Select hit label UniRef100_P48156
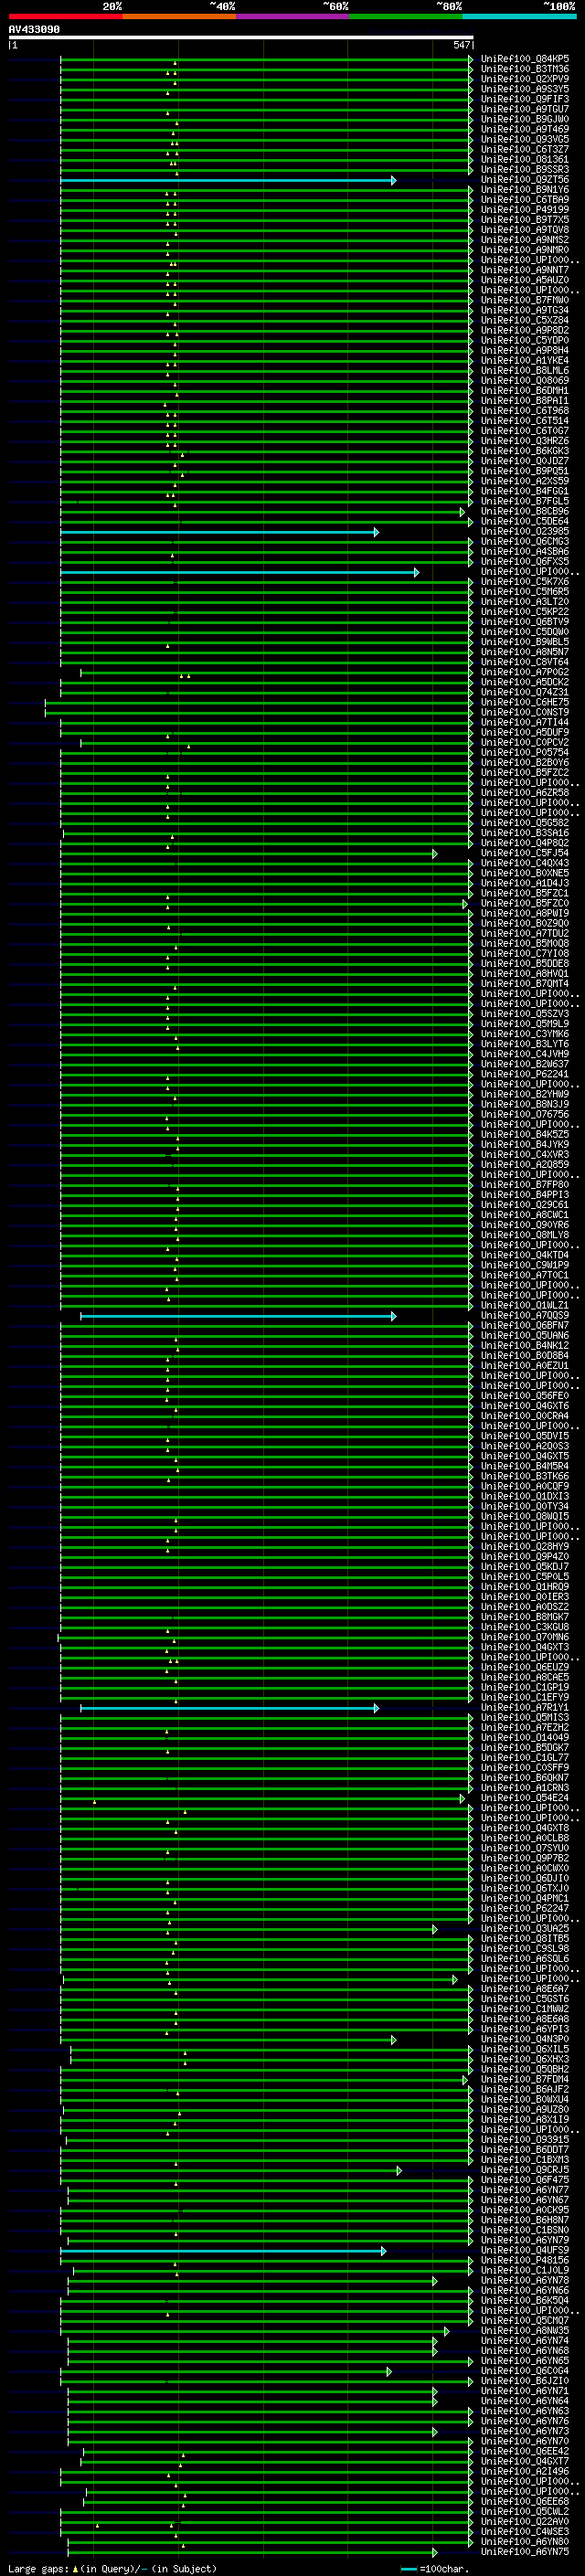 (x=525, y=2261)
